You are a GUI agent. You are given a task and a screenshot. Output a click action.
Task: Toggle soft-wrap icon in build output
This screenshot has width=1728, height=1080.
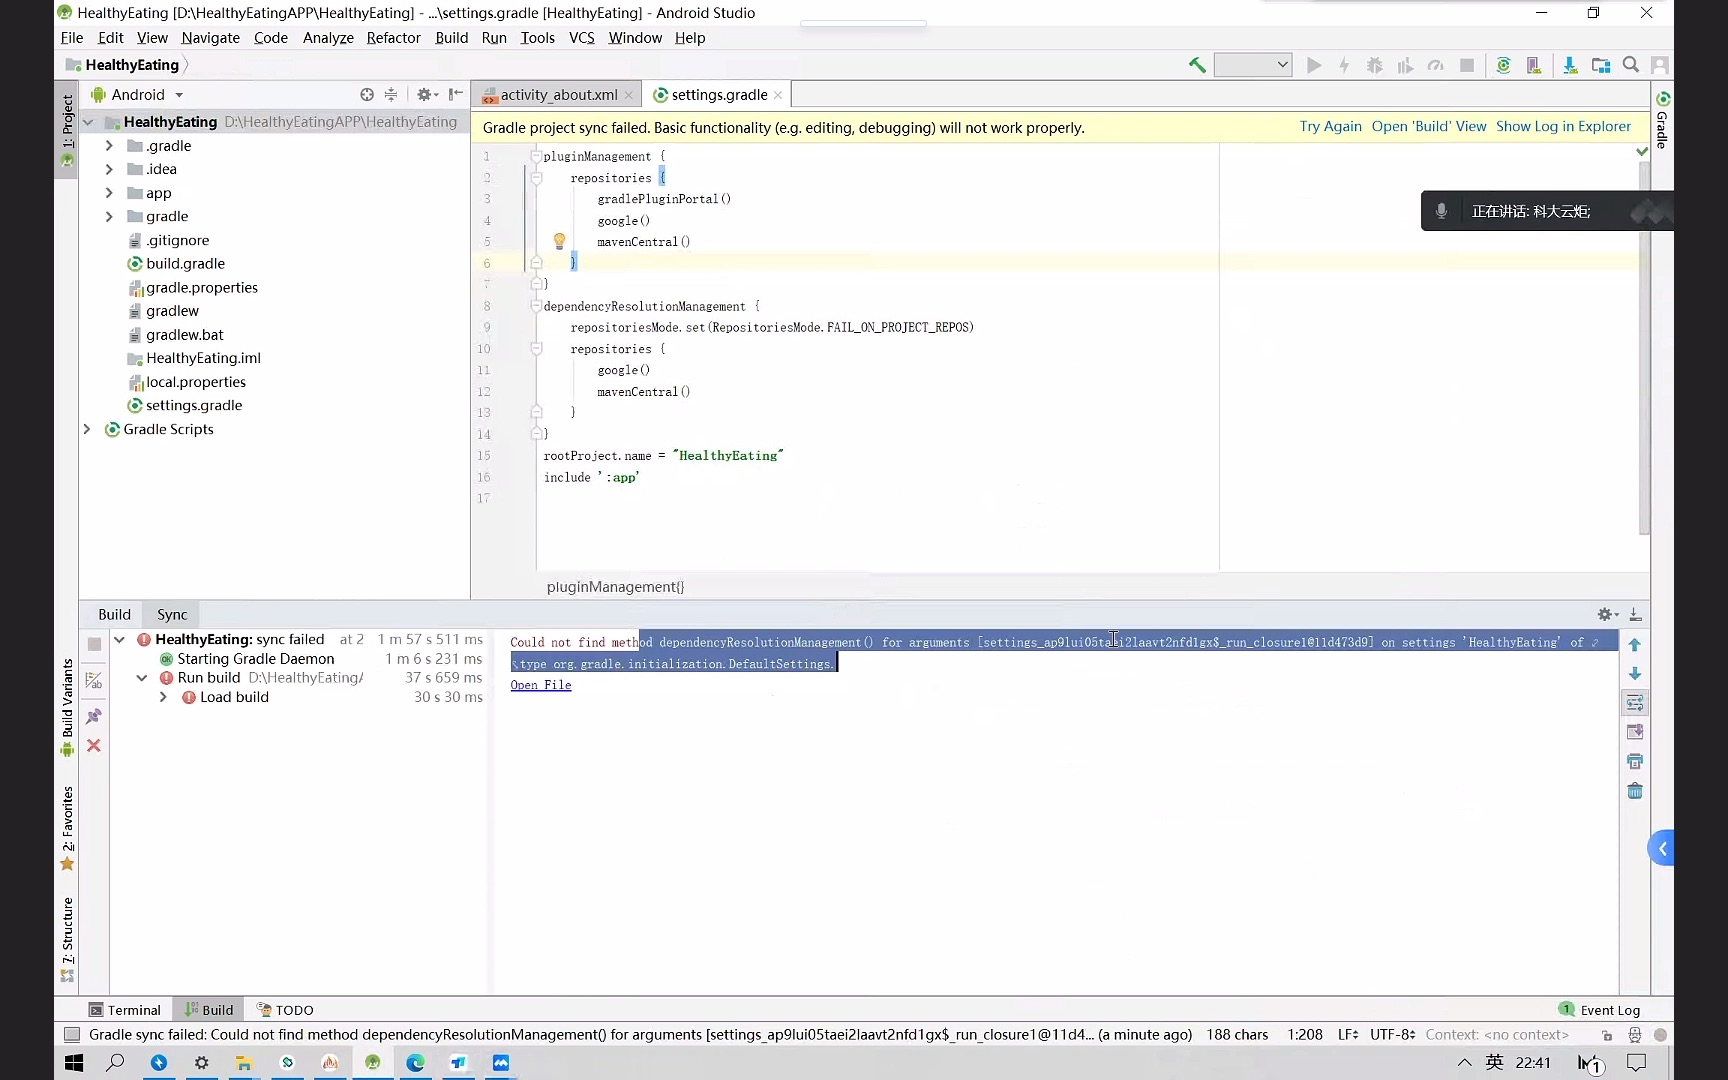point(1635,703)
